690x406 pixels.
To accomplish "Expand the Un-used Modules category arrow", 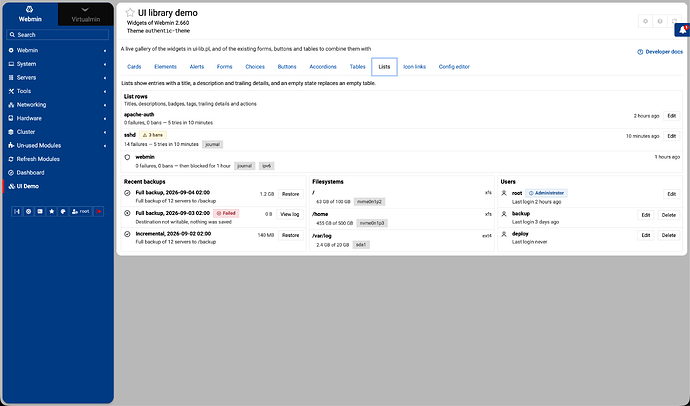I will coord(105,146).
